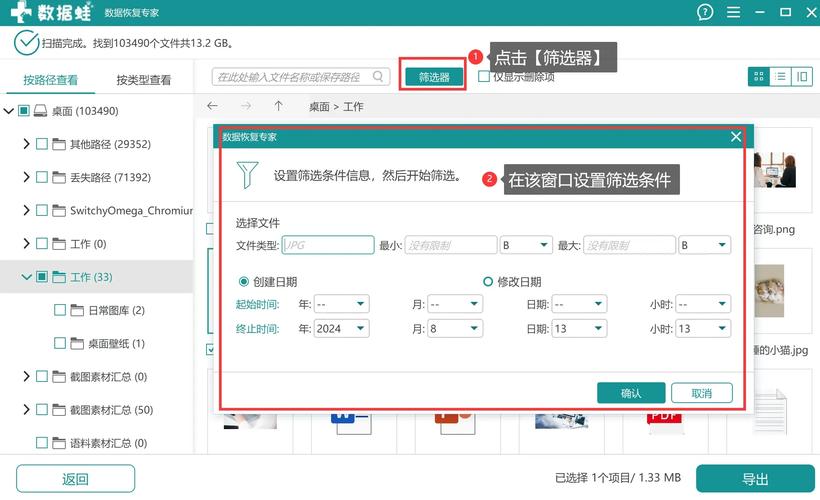Select the 截图素材汇总 (0) tree row
820x500 pixels.
(x=97, y=377)
